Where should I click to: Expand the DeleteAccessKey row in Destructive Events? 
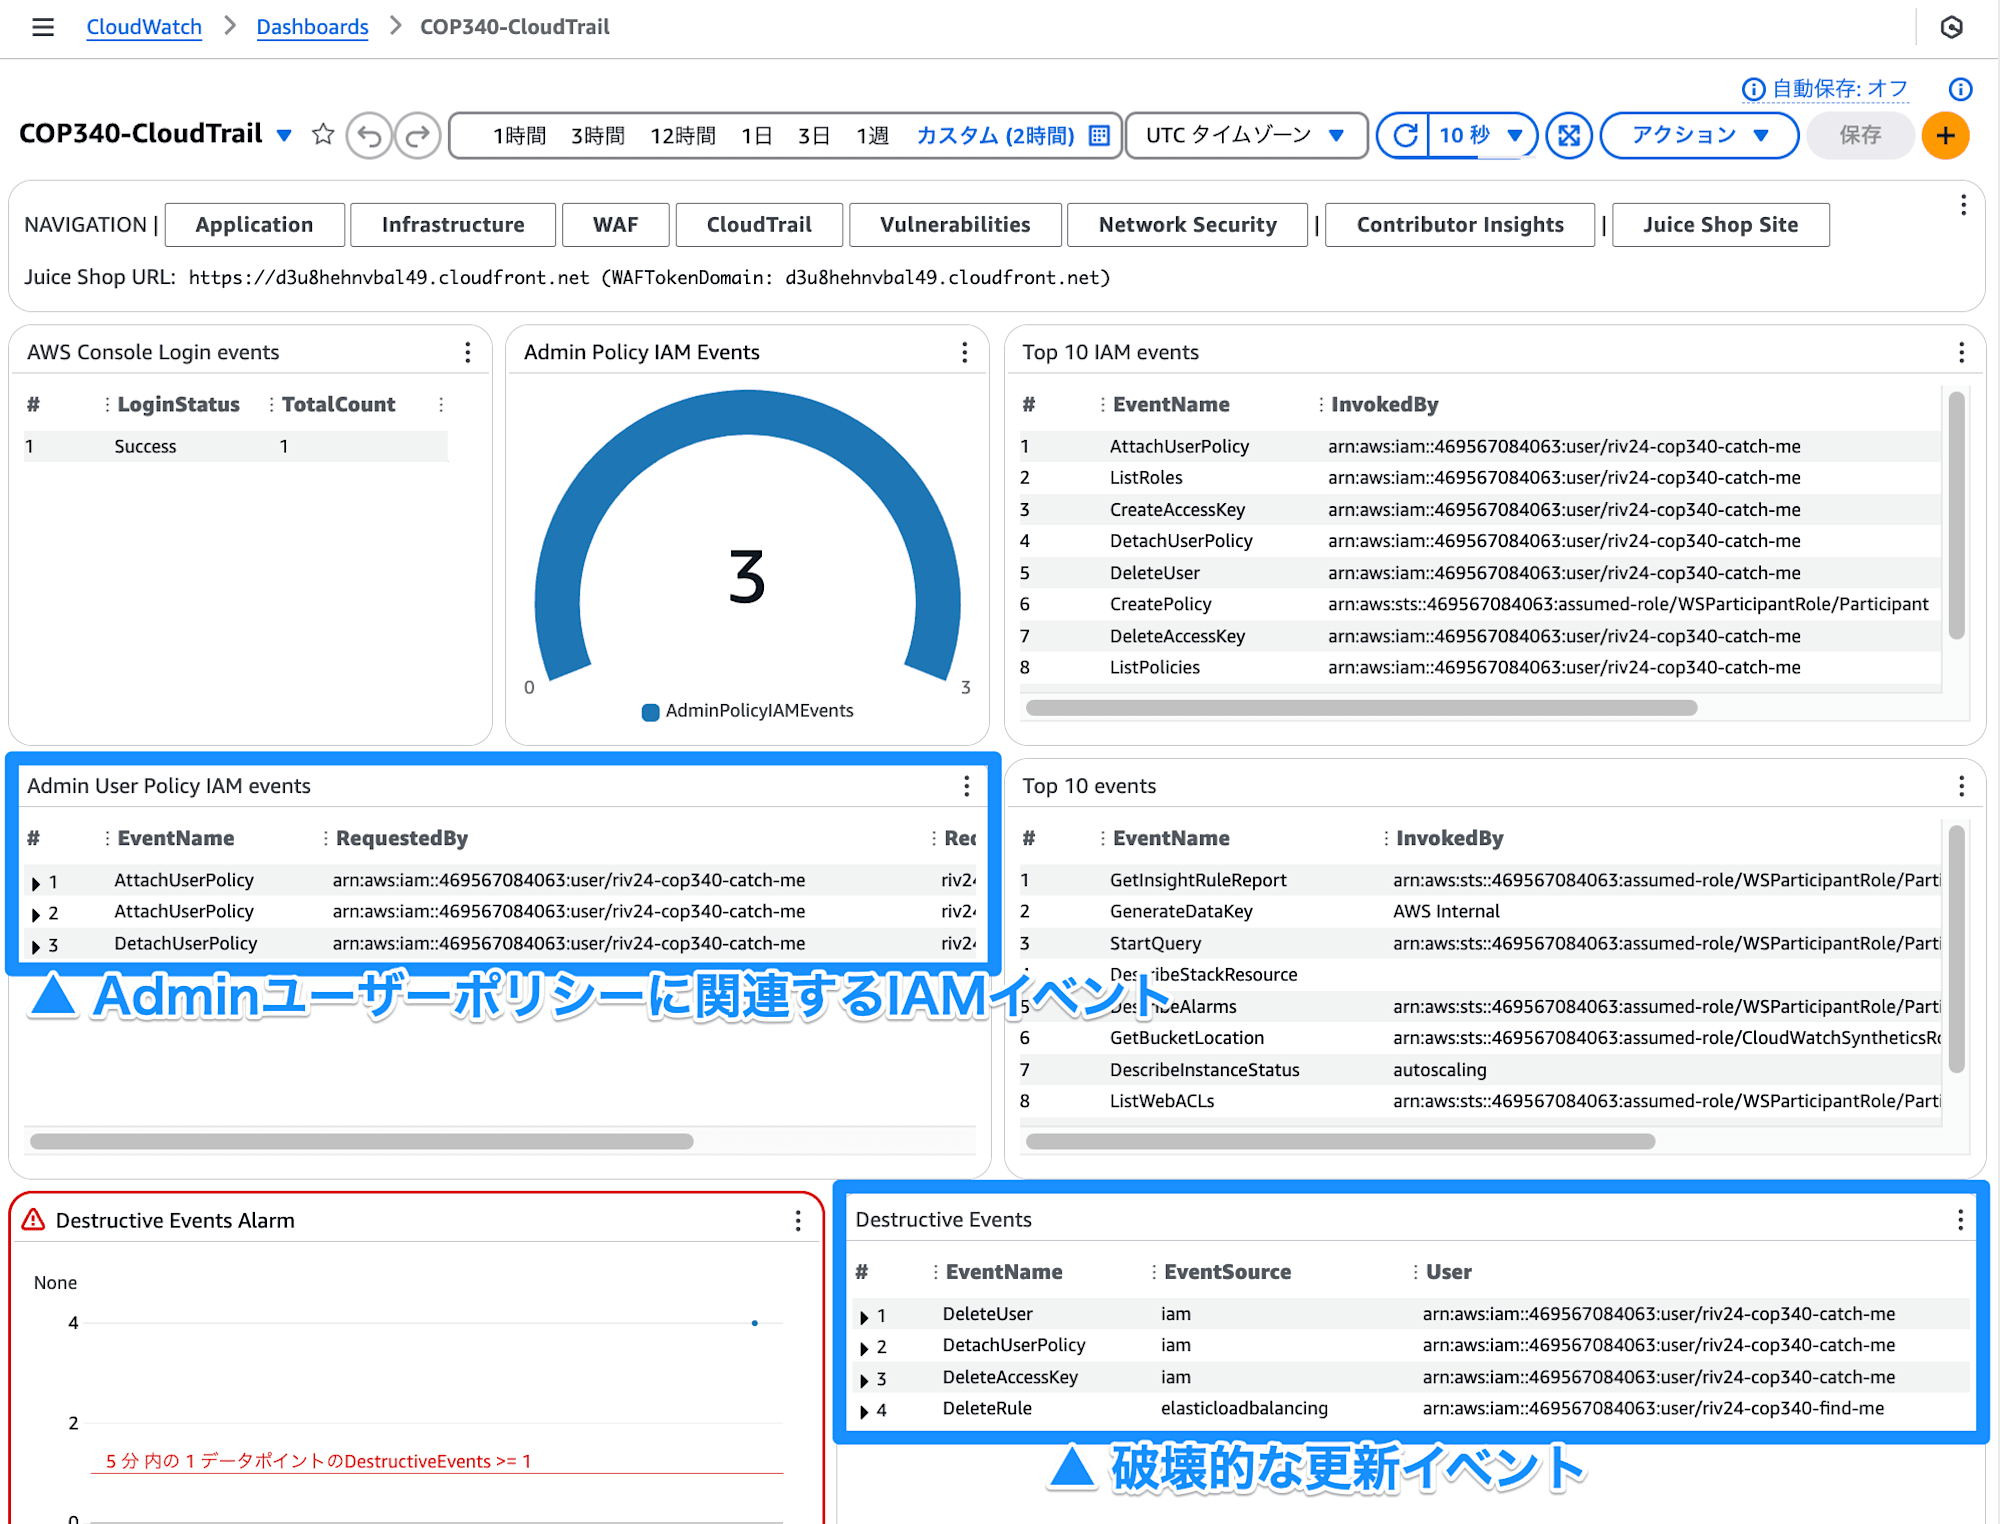pyautogui.click(x=864, y=1380)
